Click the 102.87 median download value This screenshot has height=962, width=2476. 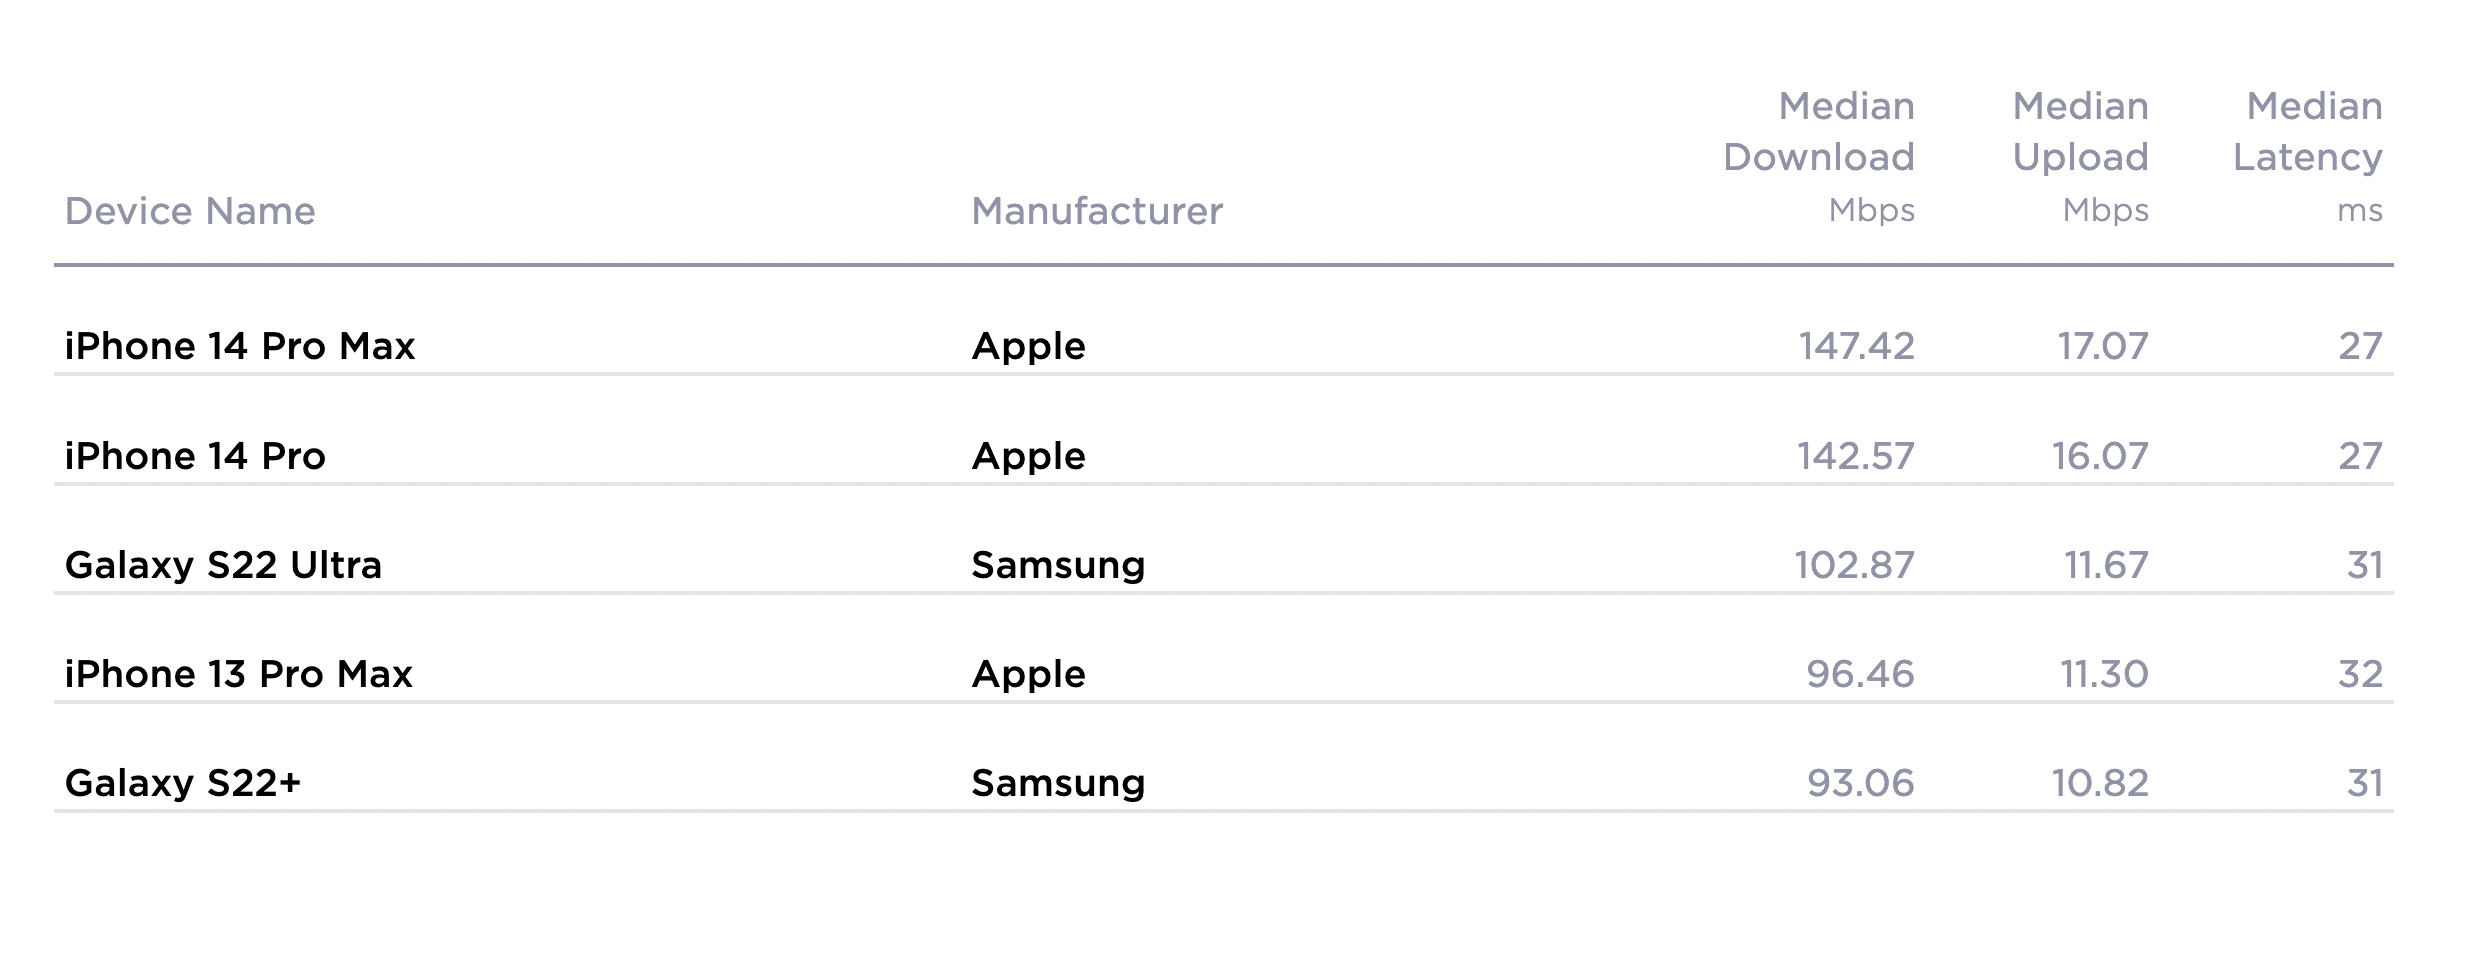click(1854, 565)
